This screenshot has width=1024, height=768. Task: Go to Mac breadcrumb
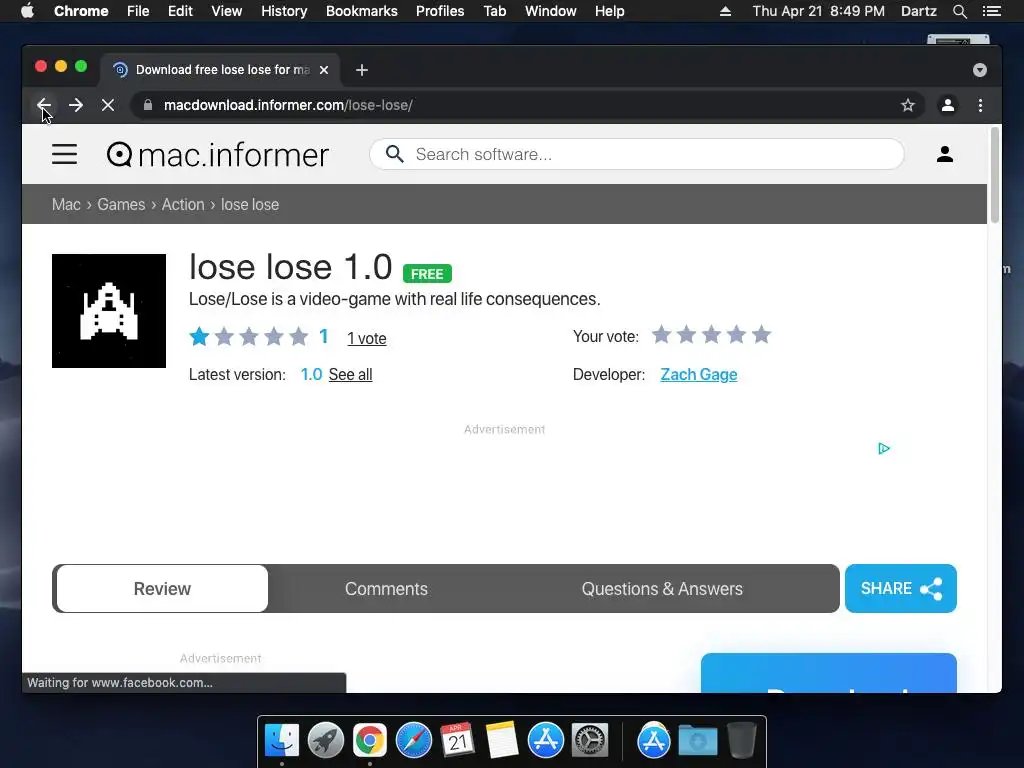66,204
